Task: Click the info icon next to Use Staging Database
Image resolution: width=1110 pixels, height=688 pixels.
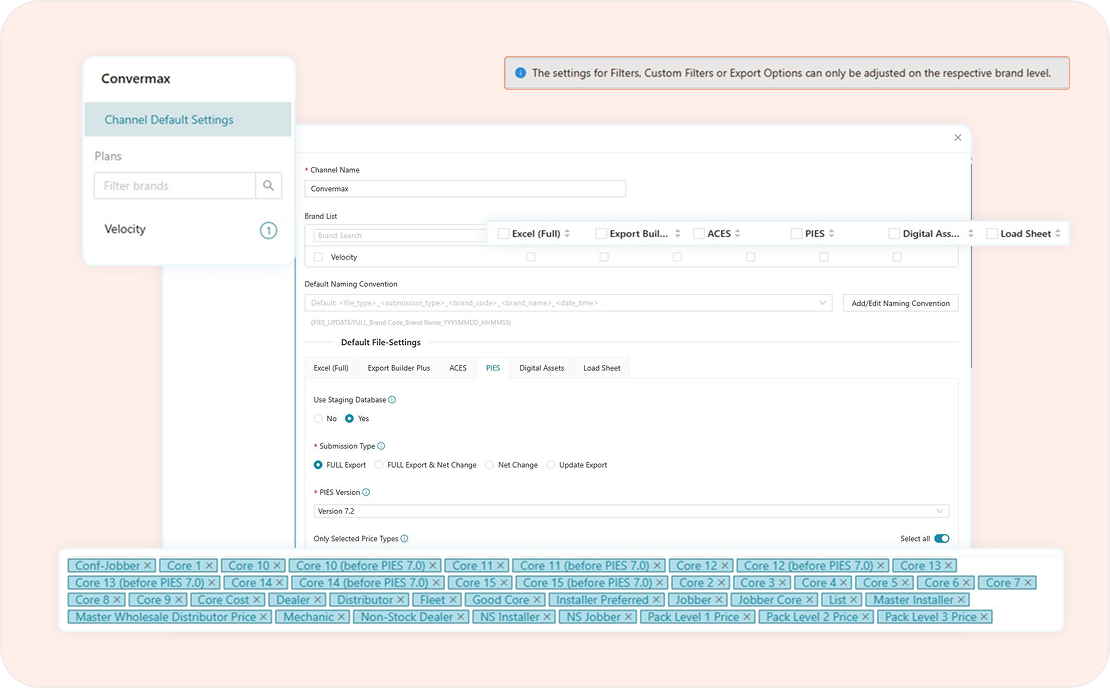Action: point(392,400)
